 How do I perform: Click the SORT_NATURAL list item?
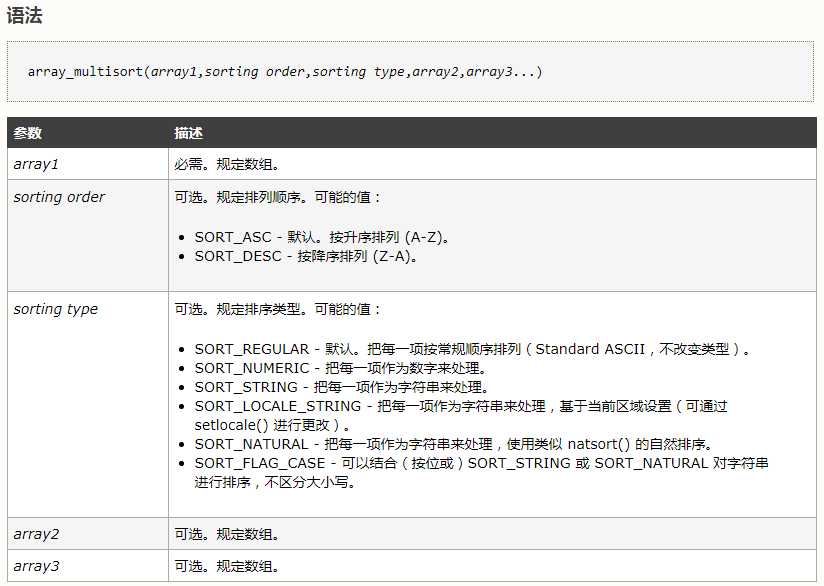[454, 444]
